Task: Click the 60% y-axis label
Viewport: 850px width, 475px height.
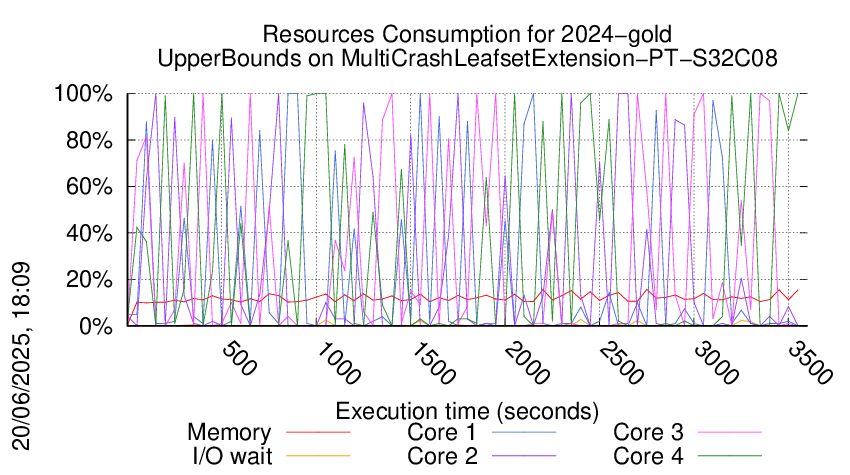Action: [89, 187]
